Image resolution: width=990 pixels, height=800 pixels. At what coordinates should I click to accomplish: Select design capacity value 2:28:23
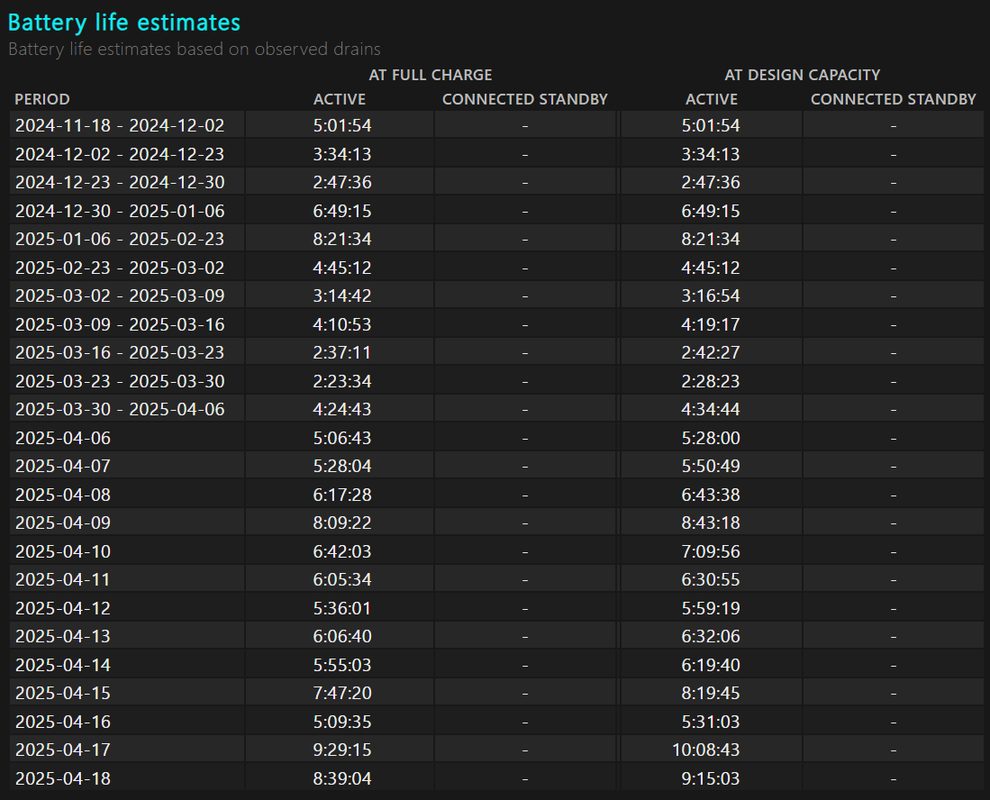(x=710, y=381)
